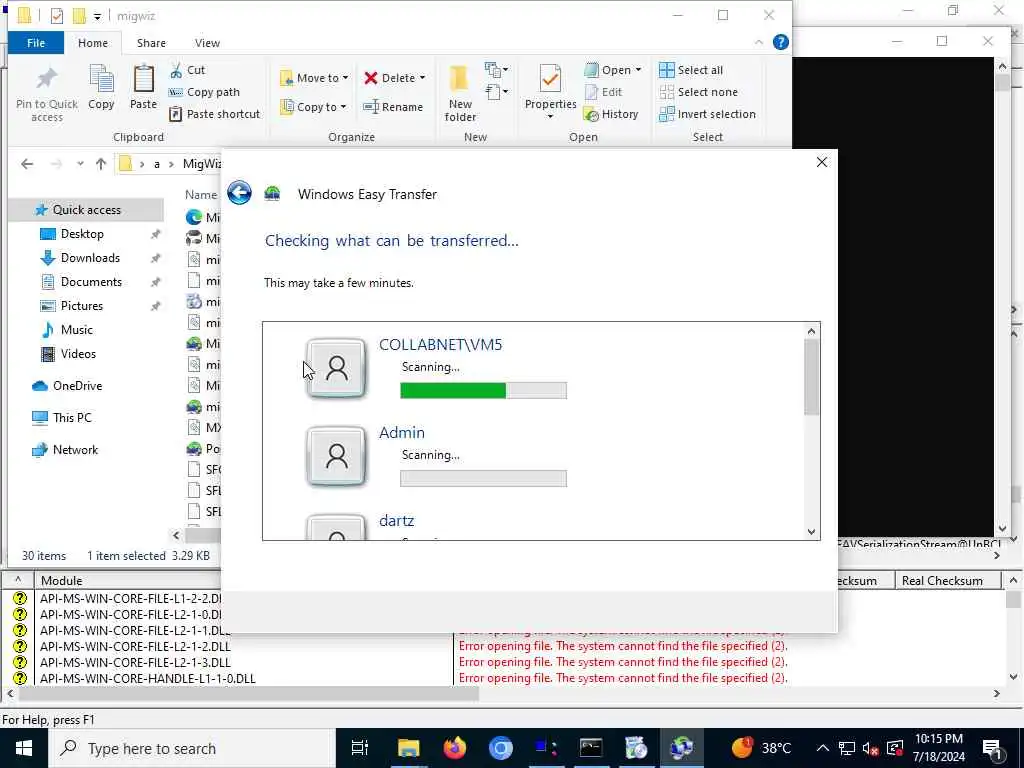Open Move to dropdown
Image resolution: width=1024 pixels, height=768 pixels.
(314, 78)
